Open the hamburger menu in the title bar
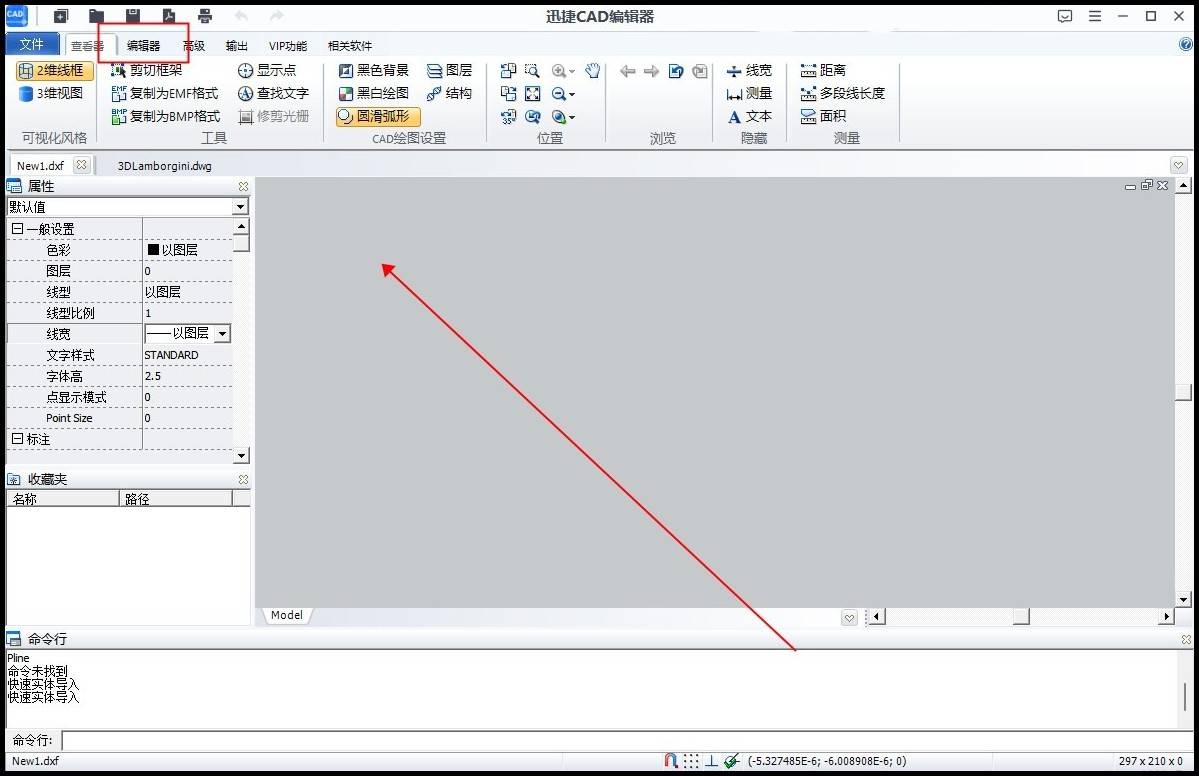This screenshot has height=776, width=1199. coord(1095,16)
